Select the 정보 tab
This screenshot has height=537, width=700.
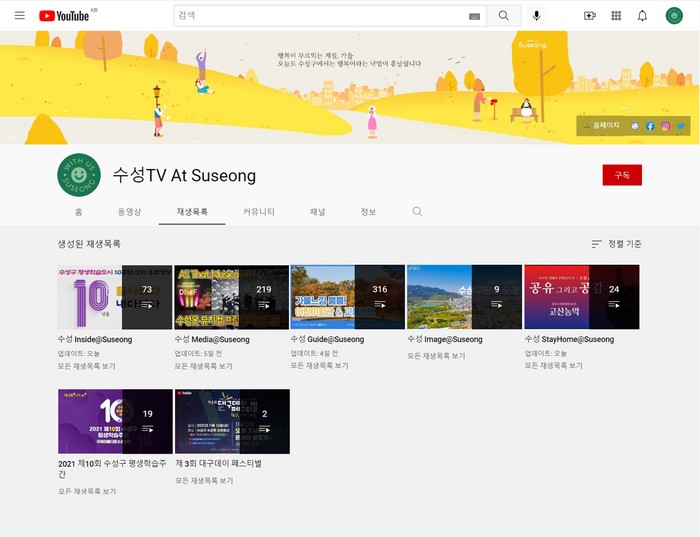click(368, 212)
